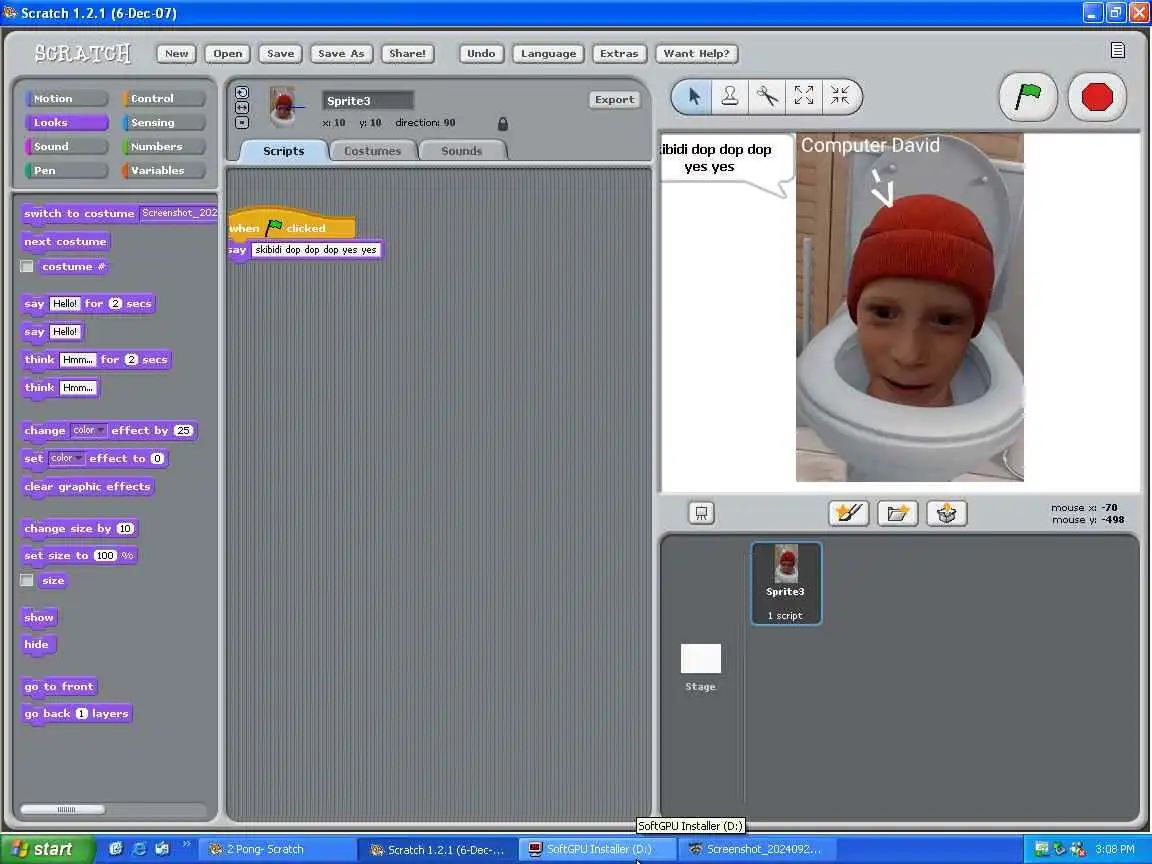The height and width of the screenshot is (864, 1152).
Task: Export the sprite with Export button
Action: click(615, 100)
